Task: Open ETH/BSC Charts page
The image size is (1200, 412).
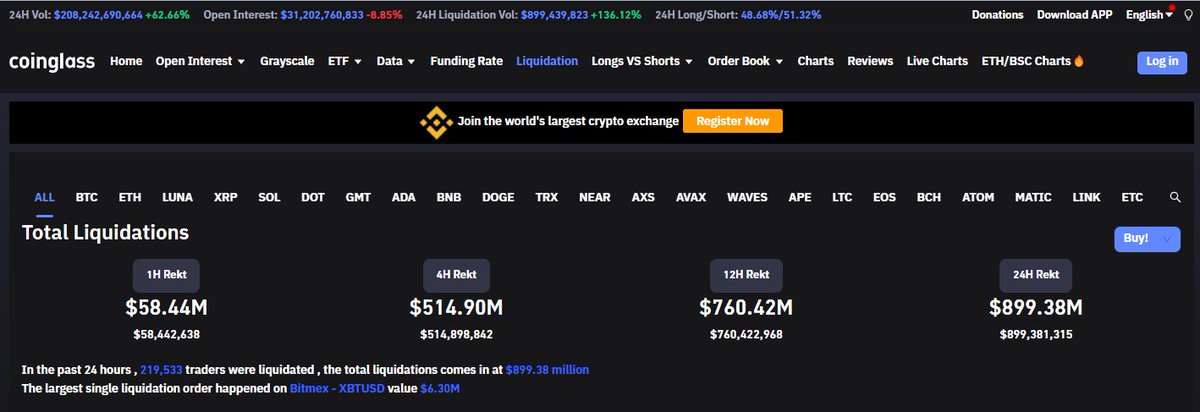Action: coord(1026,61)
